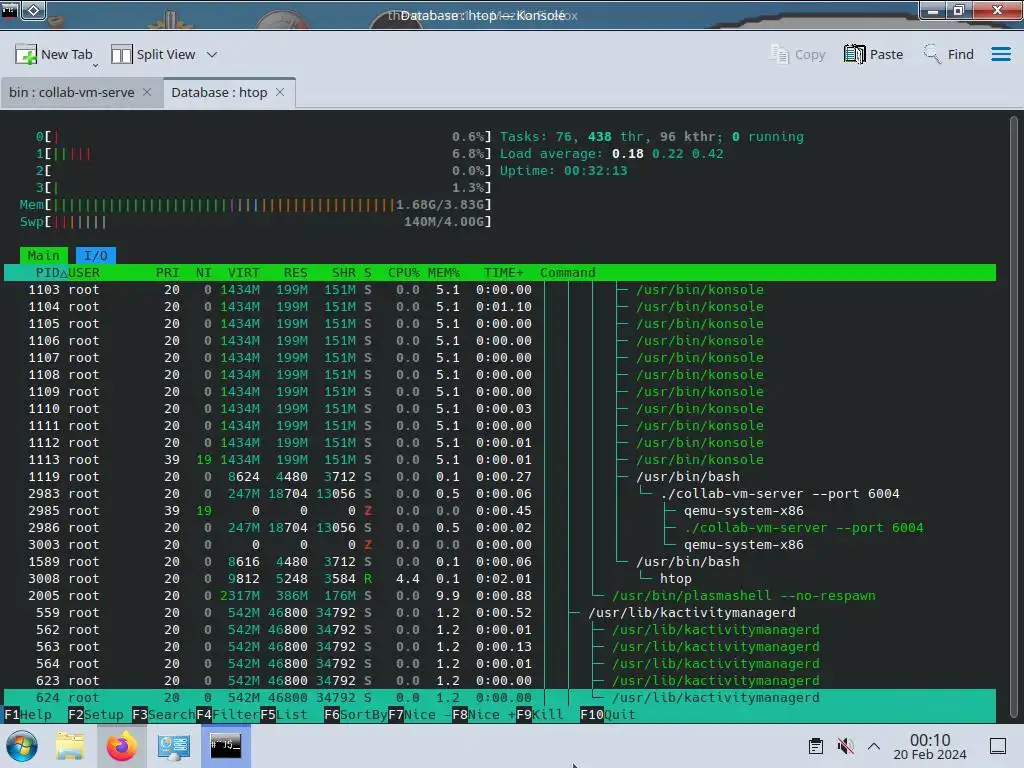Select /usr/bin/bash row PID 1589
Screen dimensions: 1024x768
(x=500, y=562)
